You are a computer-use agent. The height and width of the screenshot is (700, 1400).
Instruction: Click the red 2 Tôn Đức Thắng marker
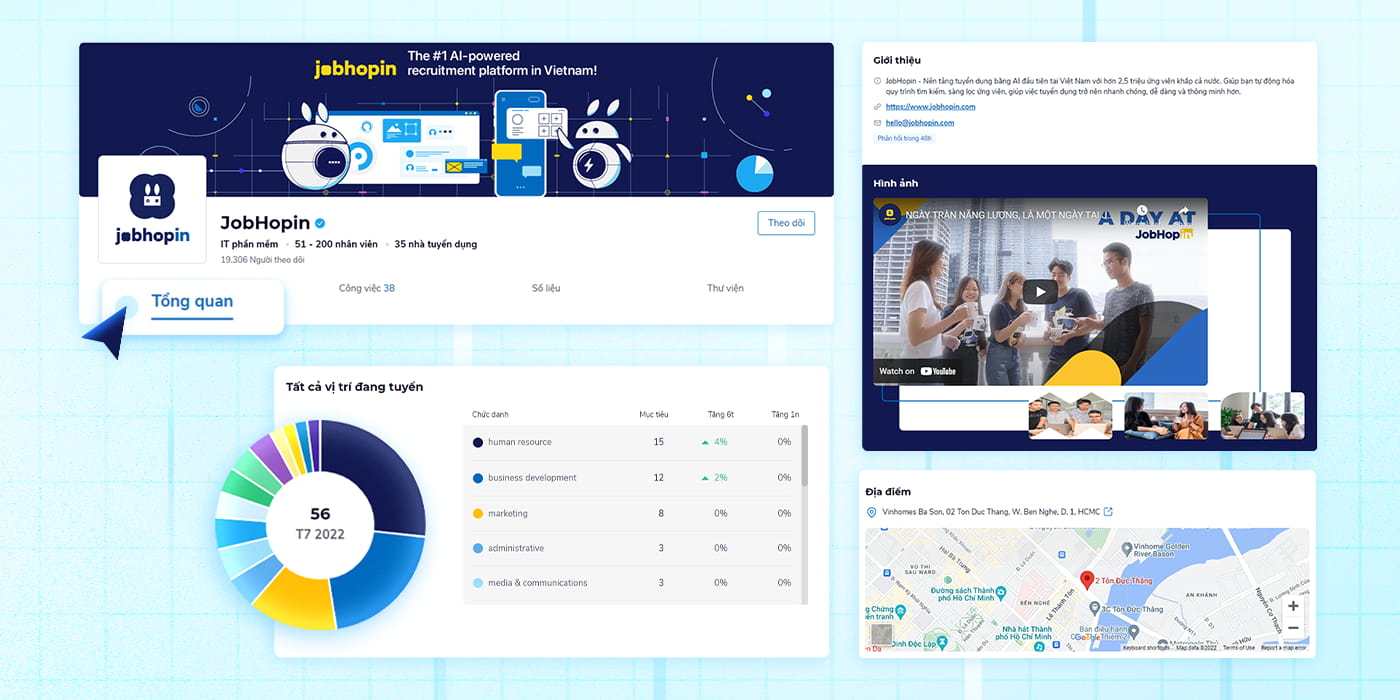pyautogui.click(x=1087, y=580)
